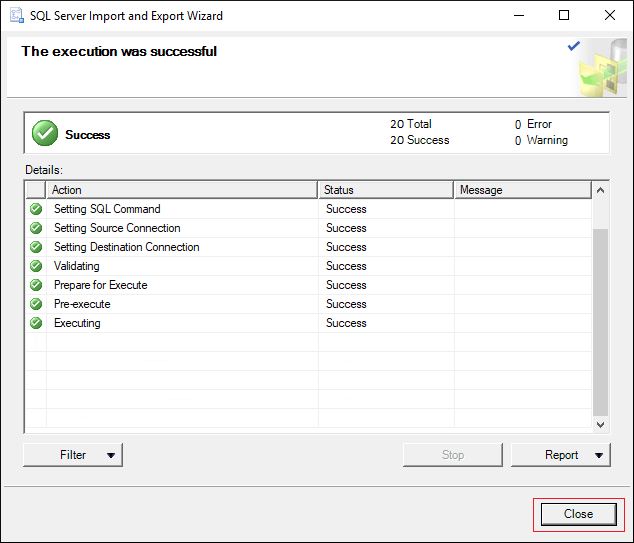
Task: Click the Close button
Action: [x=579, y=514]
